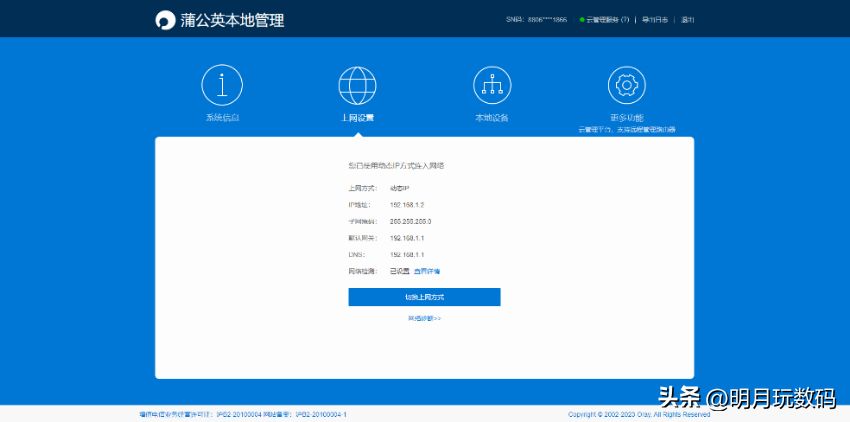Click the globe icon for 上网设置
Viewport: 850px width, 422px height.
[x=357, y=86]
